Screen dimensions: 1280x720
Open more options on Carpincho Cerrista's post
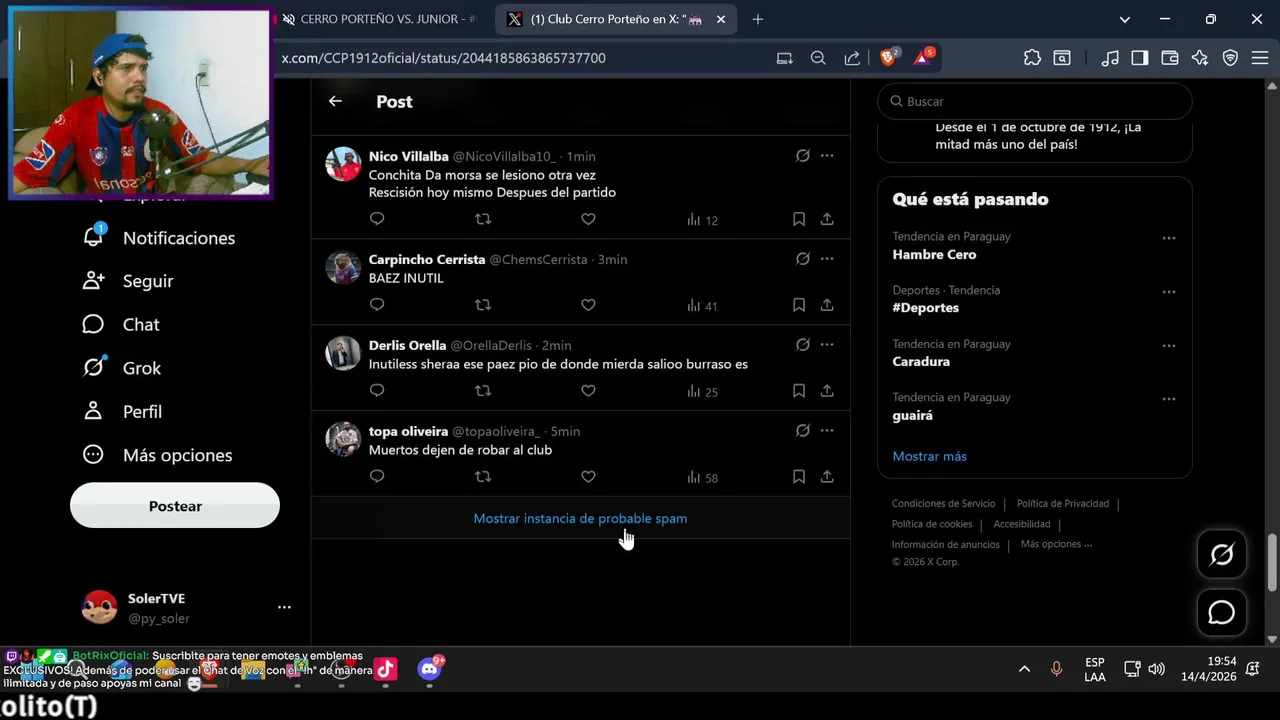(x=827, y=259)
